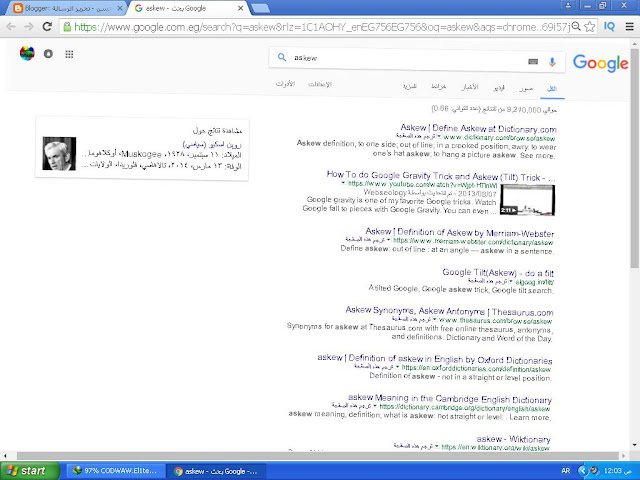The width and height of the screenshot is (640, 480).
Task: Select the Maps (خرائط) search tab
Action: point(439,86)
